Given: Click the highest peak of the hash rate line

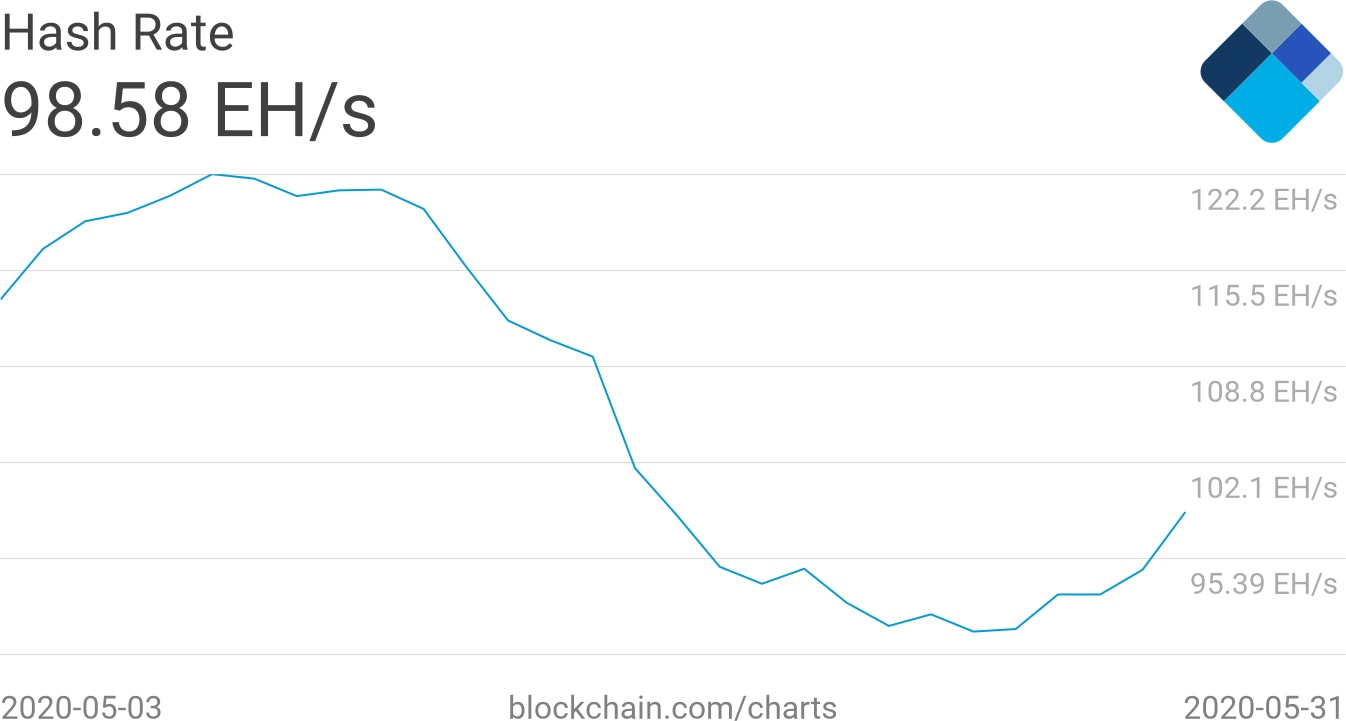Looking at the screenshot, I should click(x=212, y=175).
